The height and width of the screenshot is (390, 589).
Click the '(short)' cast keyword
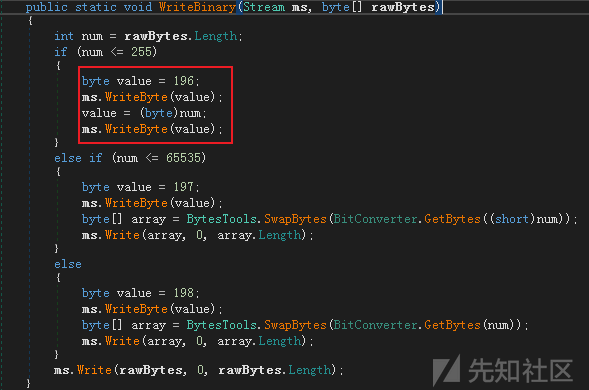tap(512, 219)
